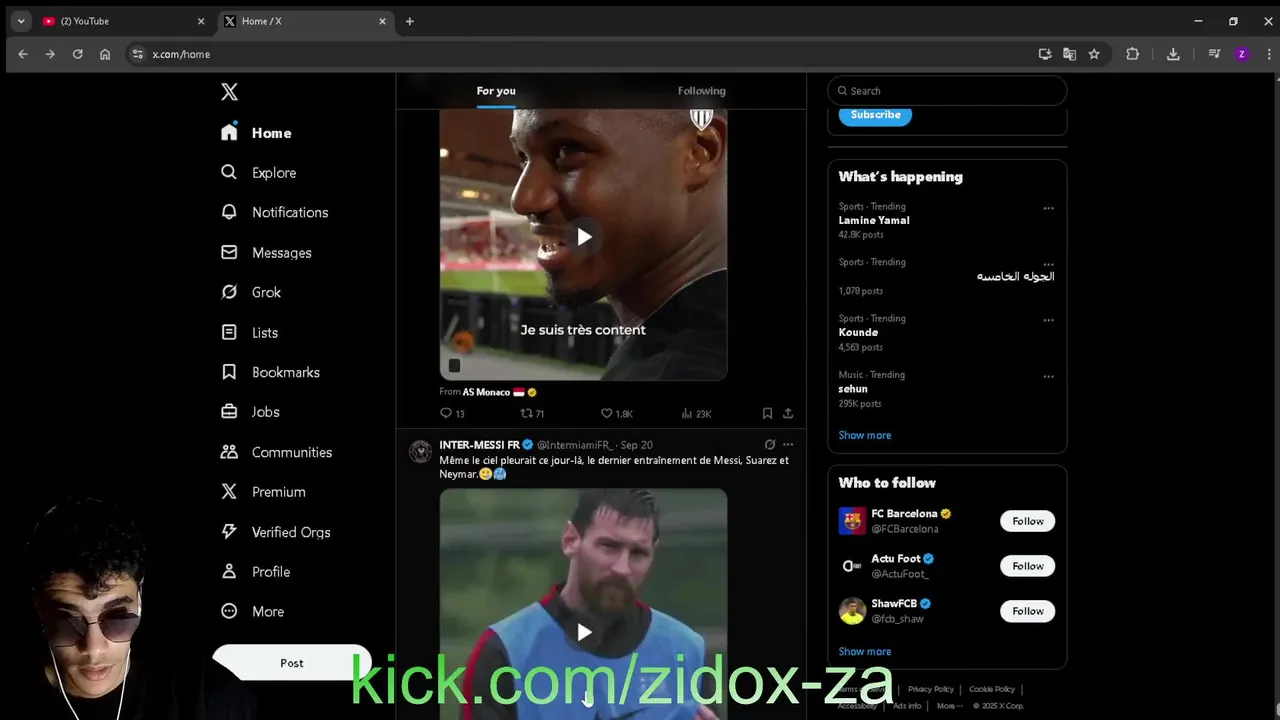Open Lists in the sidebar
This screenshot has width=1280, height=720.
[250, 332]
